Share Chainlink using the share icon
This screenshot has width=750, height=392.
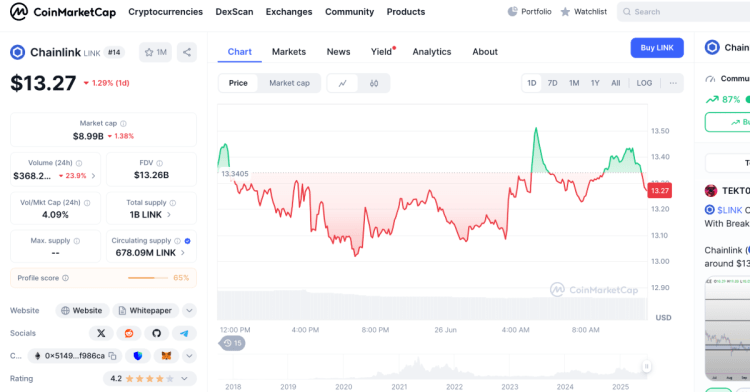click(x=187, y=52)
